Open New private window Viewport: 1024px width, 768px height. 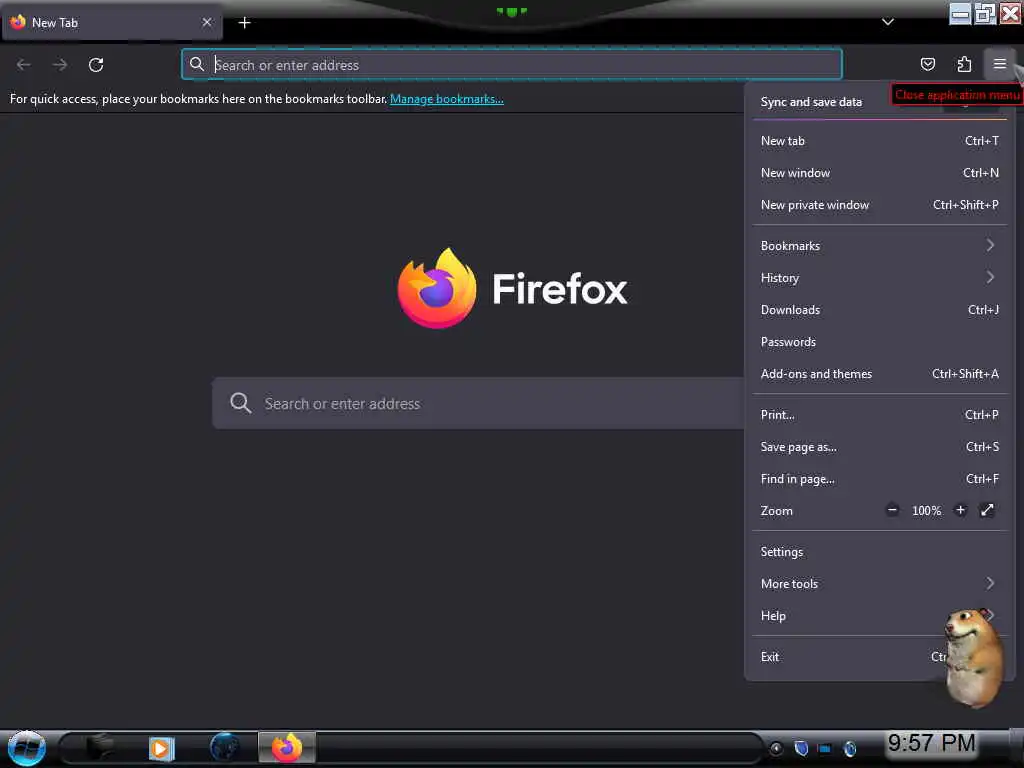[x=879, y=204]
